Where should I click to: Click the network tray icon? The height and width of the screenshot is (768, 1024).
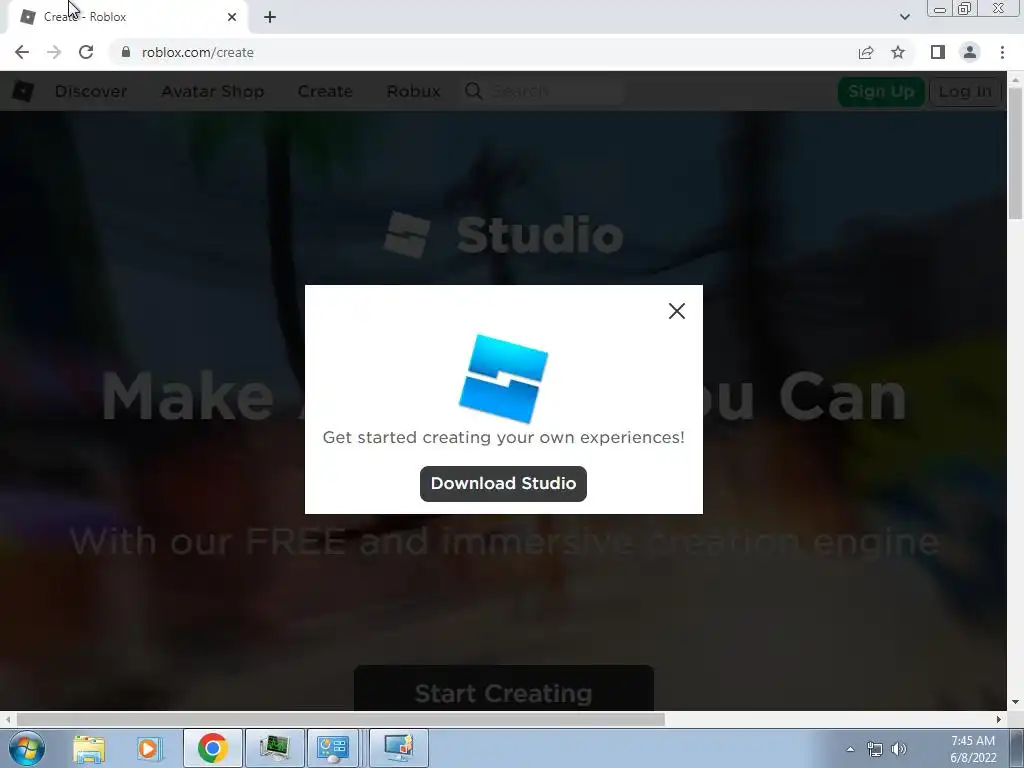click(874, 749)
